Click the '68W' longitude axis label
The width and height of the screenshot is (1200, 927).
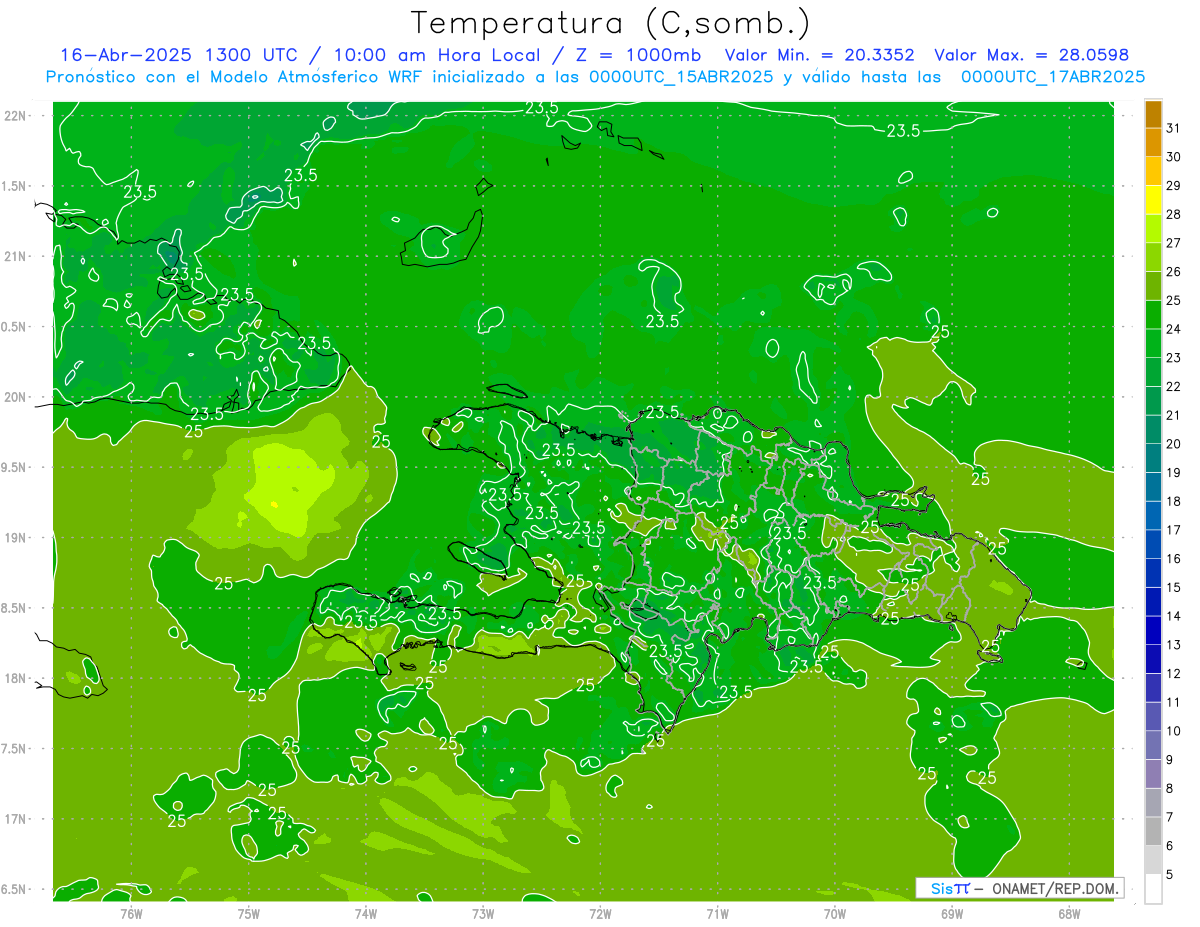1069,913
